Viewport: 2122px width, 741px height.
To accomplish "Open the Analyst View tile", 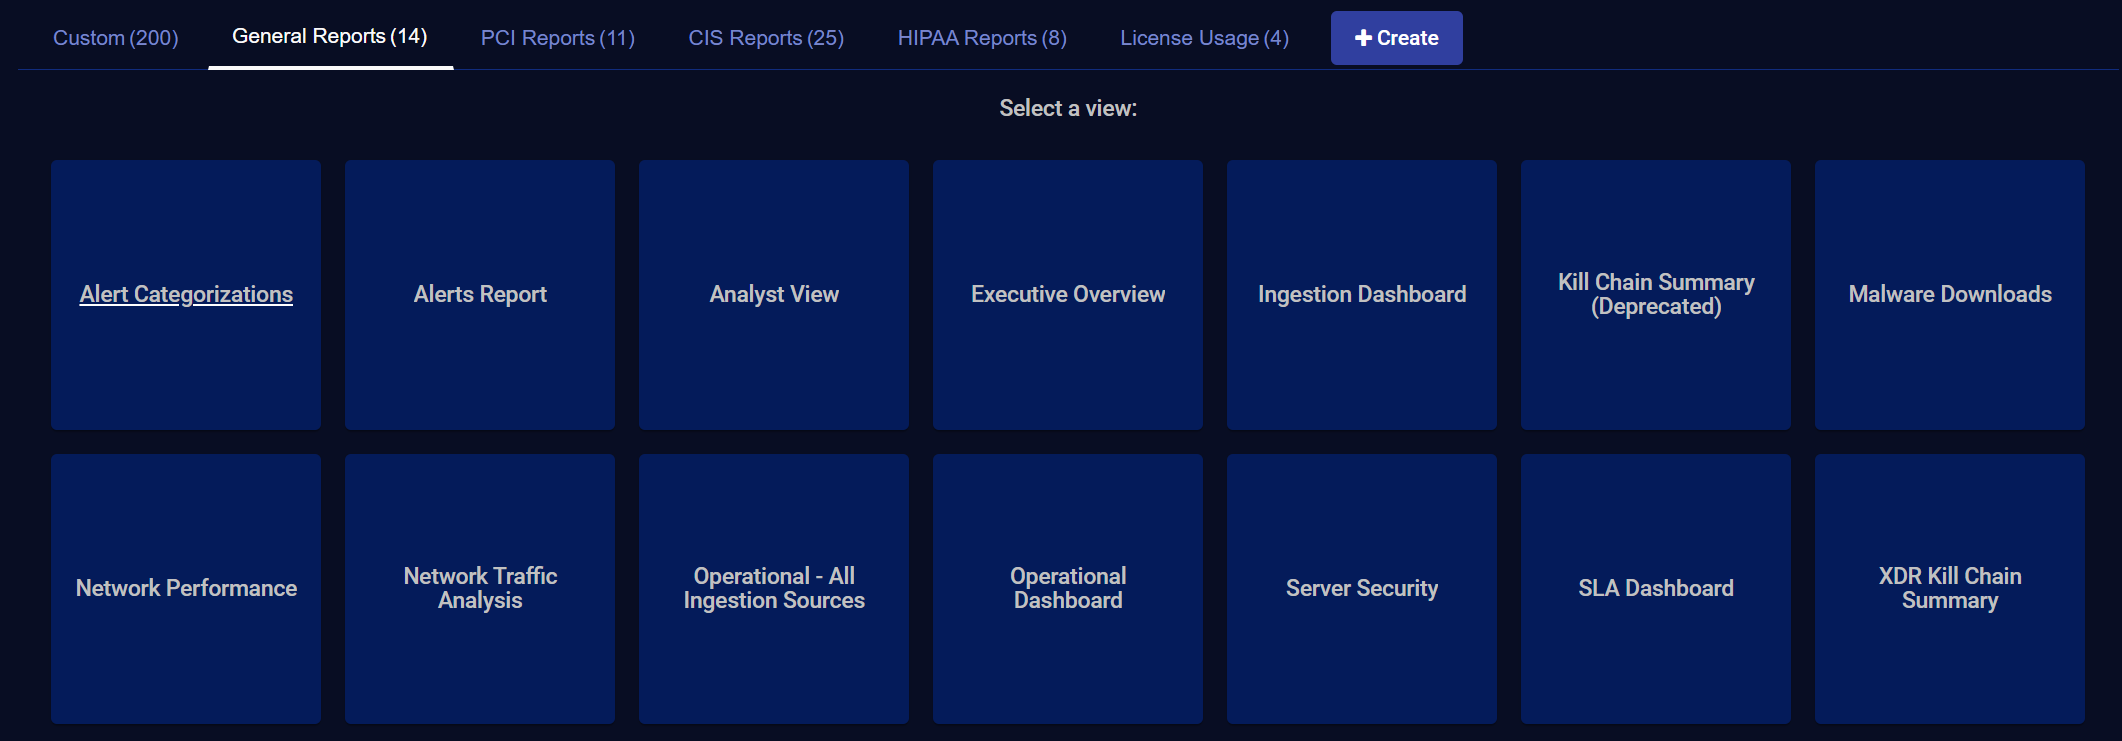I will coord(774,294).
